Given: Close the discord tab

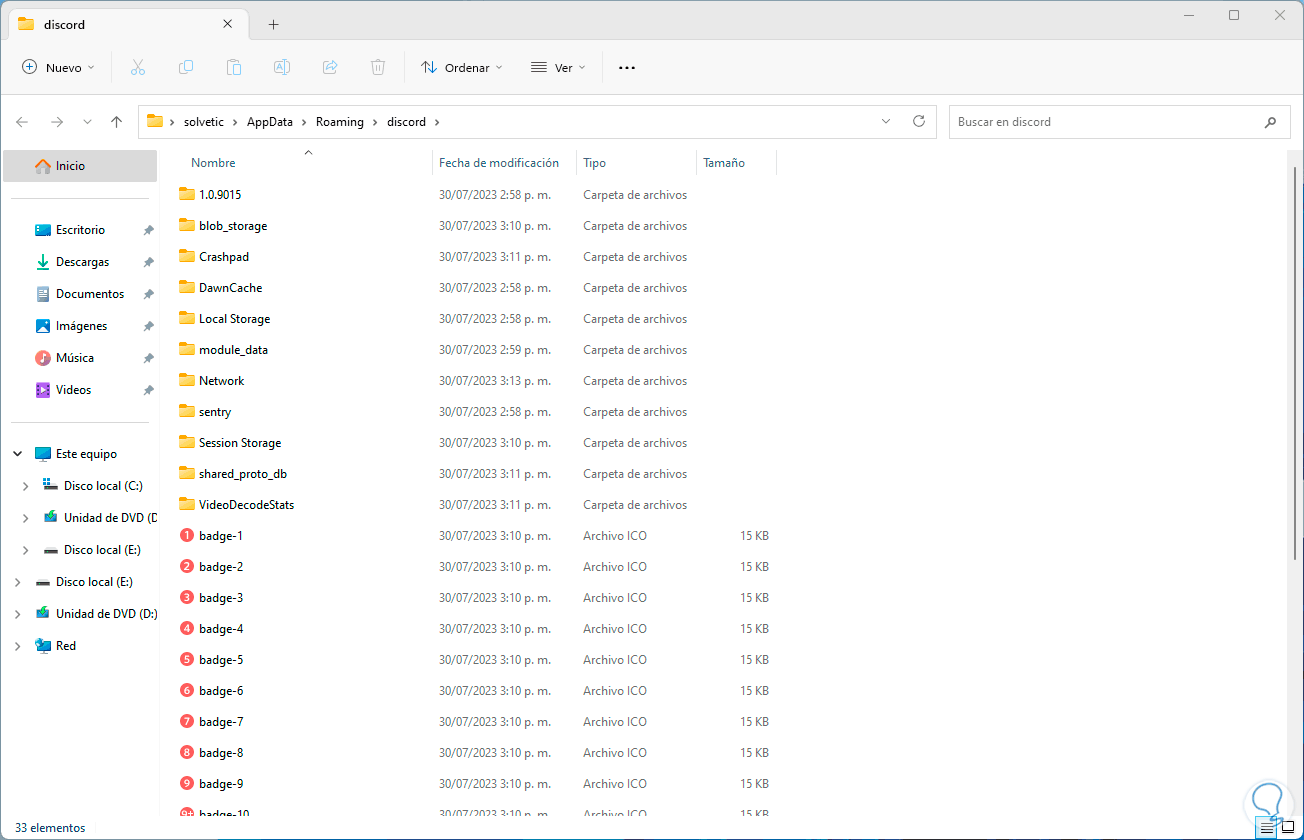Looking at the screenshot, I should pos(229,24).
